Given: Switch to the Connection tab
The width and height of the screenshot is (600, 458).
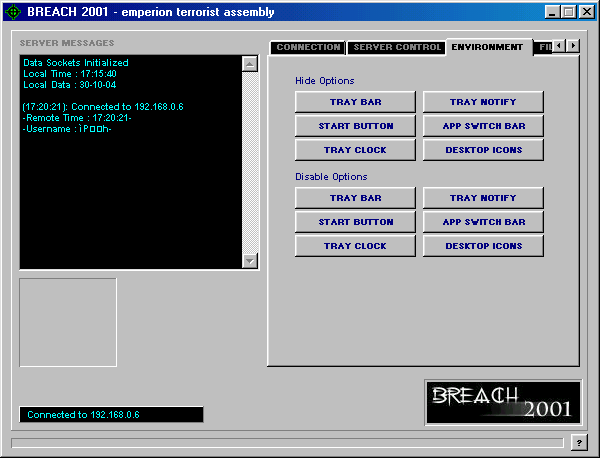Looking at the screenshot, I should (x=308, y=48).
